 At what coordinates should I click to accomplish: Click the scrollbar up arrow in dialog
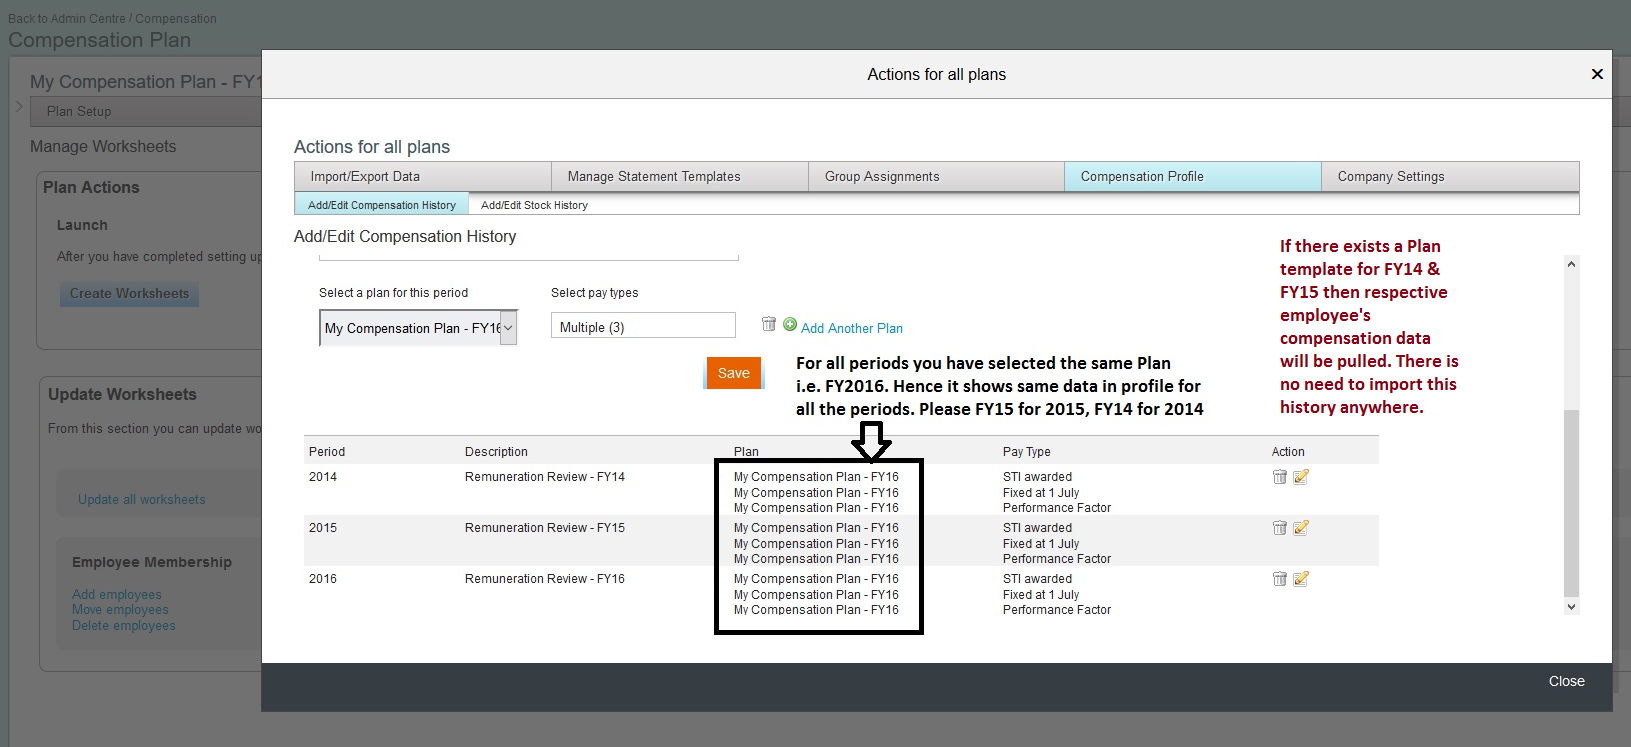pyautogui.click(x=1571, y=265)
